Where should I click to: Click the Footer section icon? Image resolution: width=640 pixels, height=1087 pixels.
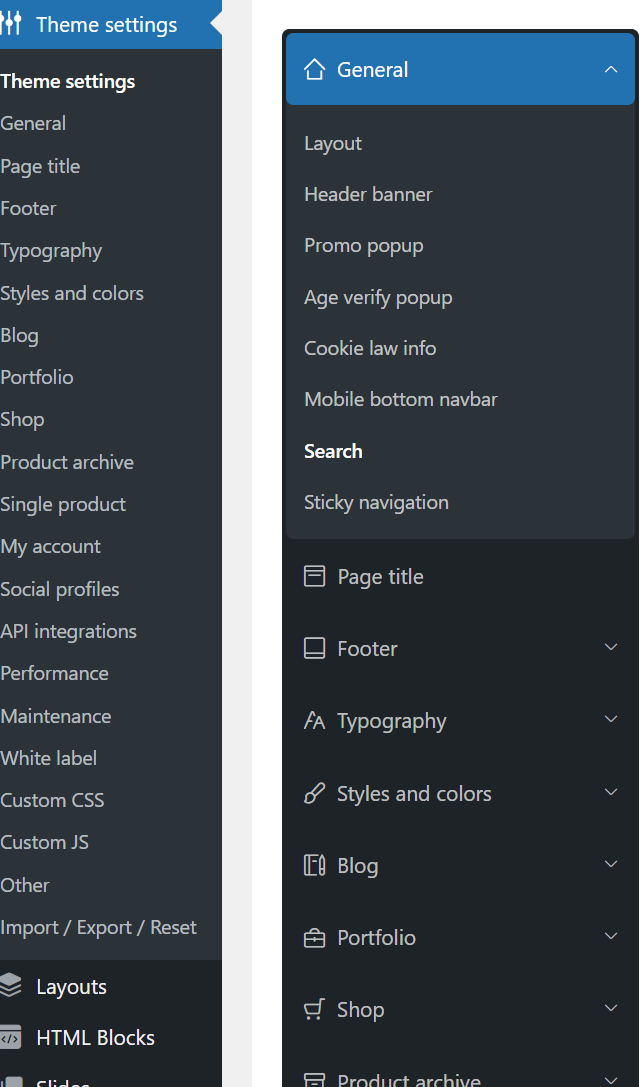pyautogui.click(x=314, y=649)
